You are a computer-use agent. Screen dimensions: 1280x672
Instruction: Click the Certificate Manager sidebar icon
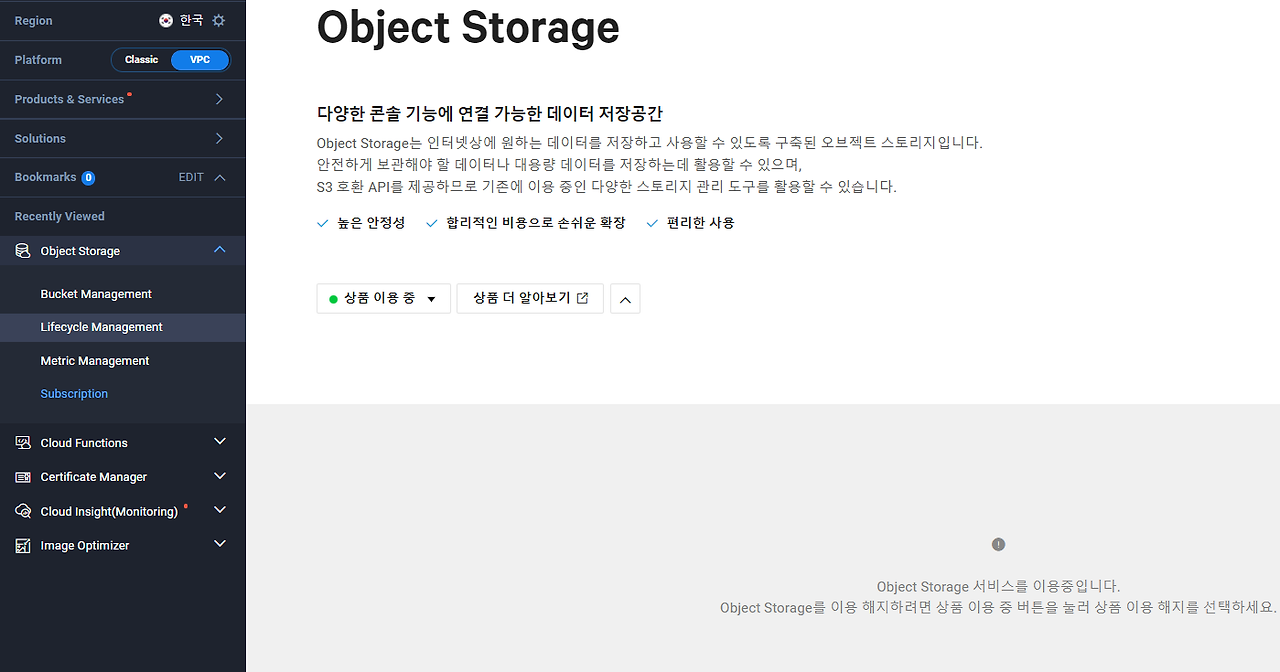tap(23, 477)
